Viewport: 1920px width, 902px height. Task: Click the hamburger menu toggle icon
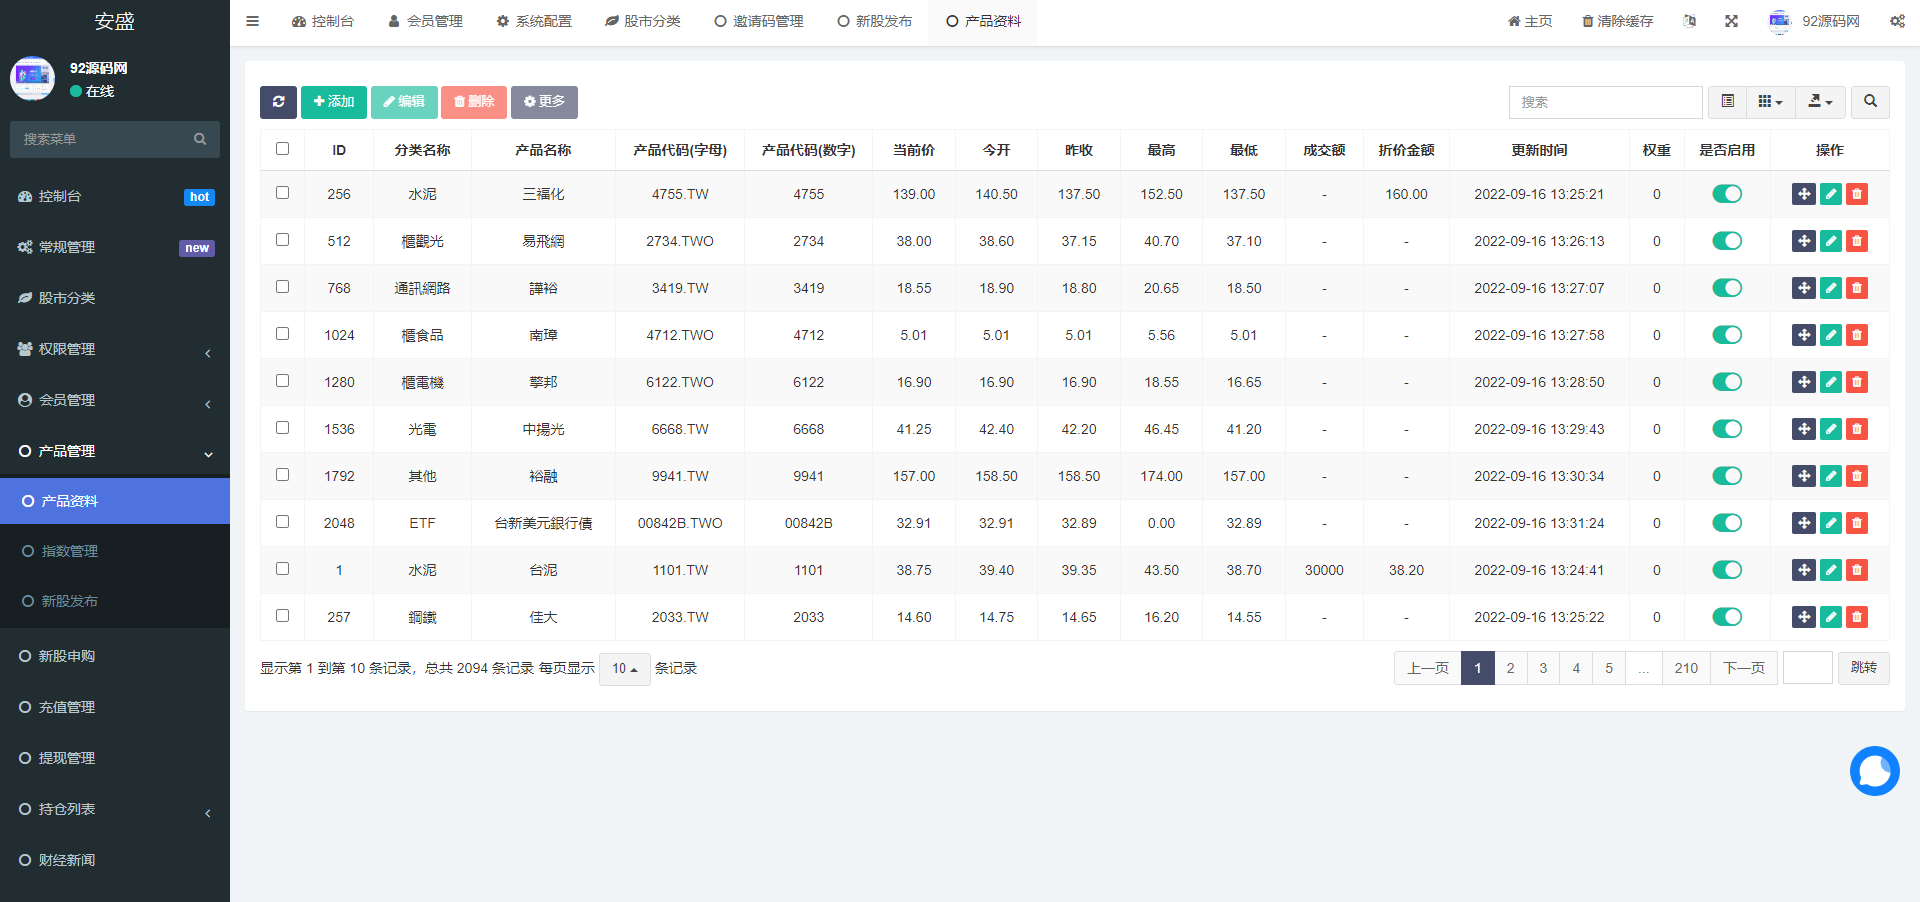coord(253,21)
